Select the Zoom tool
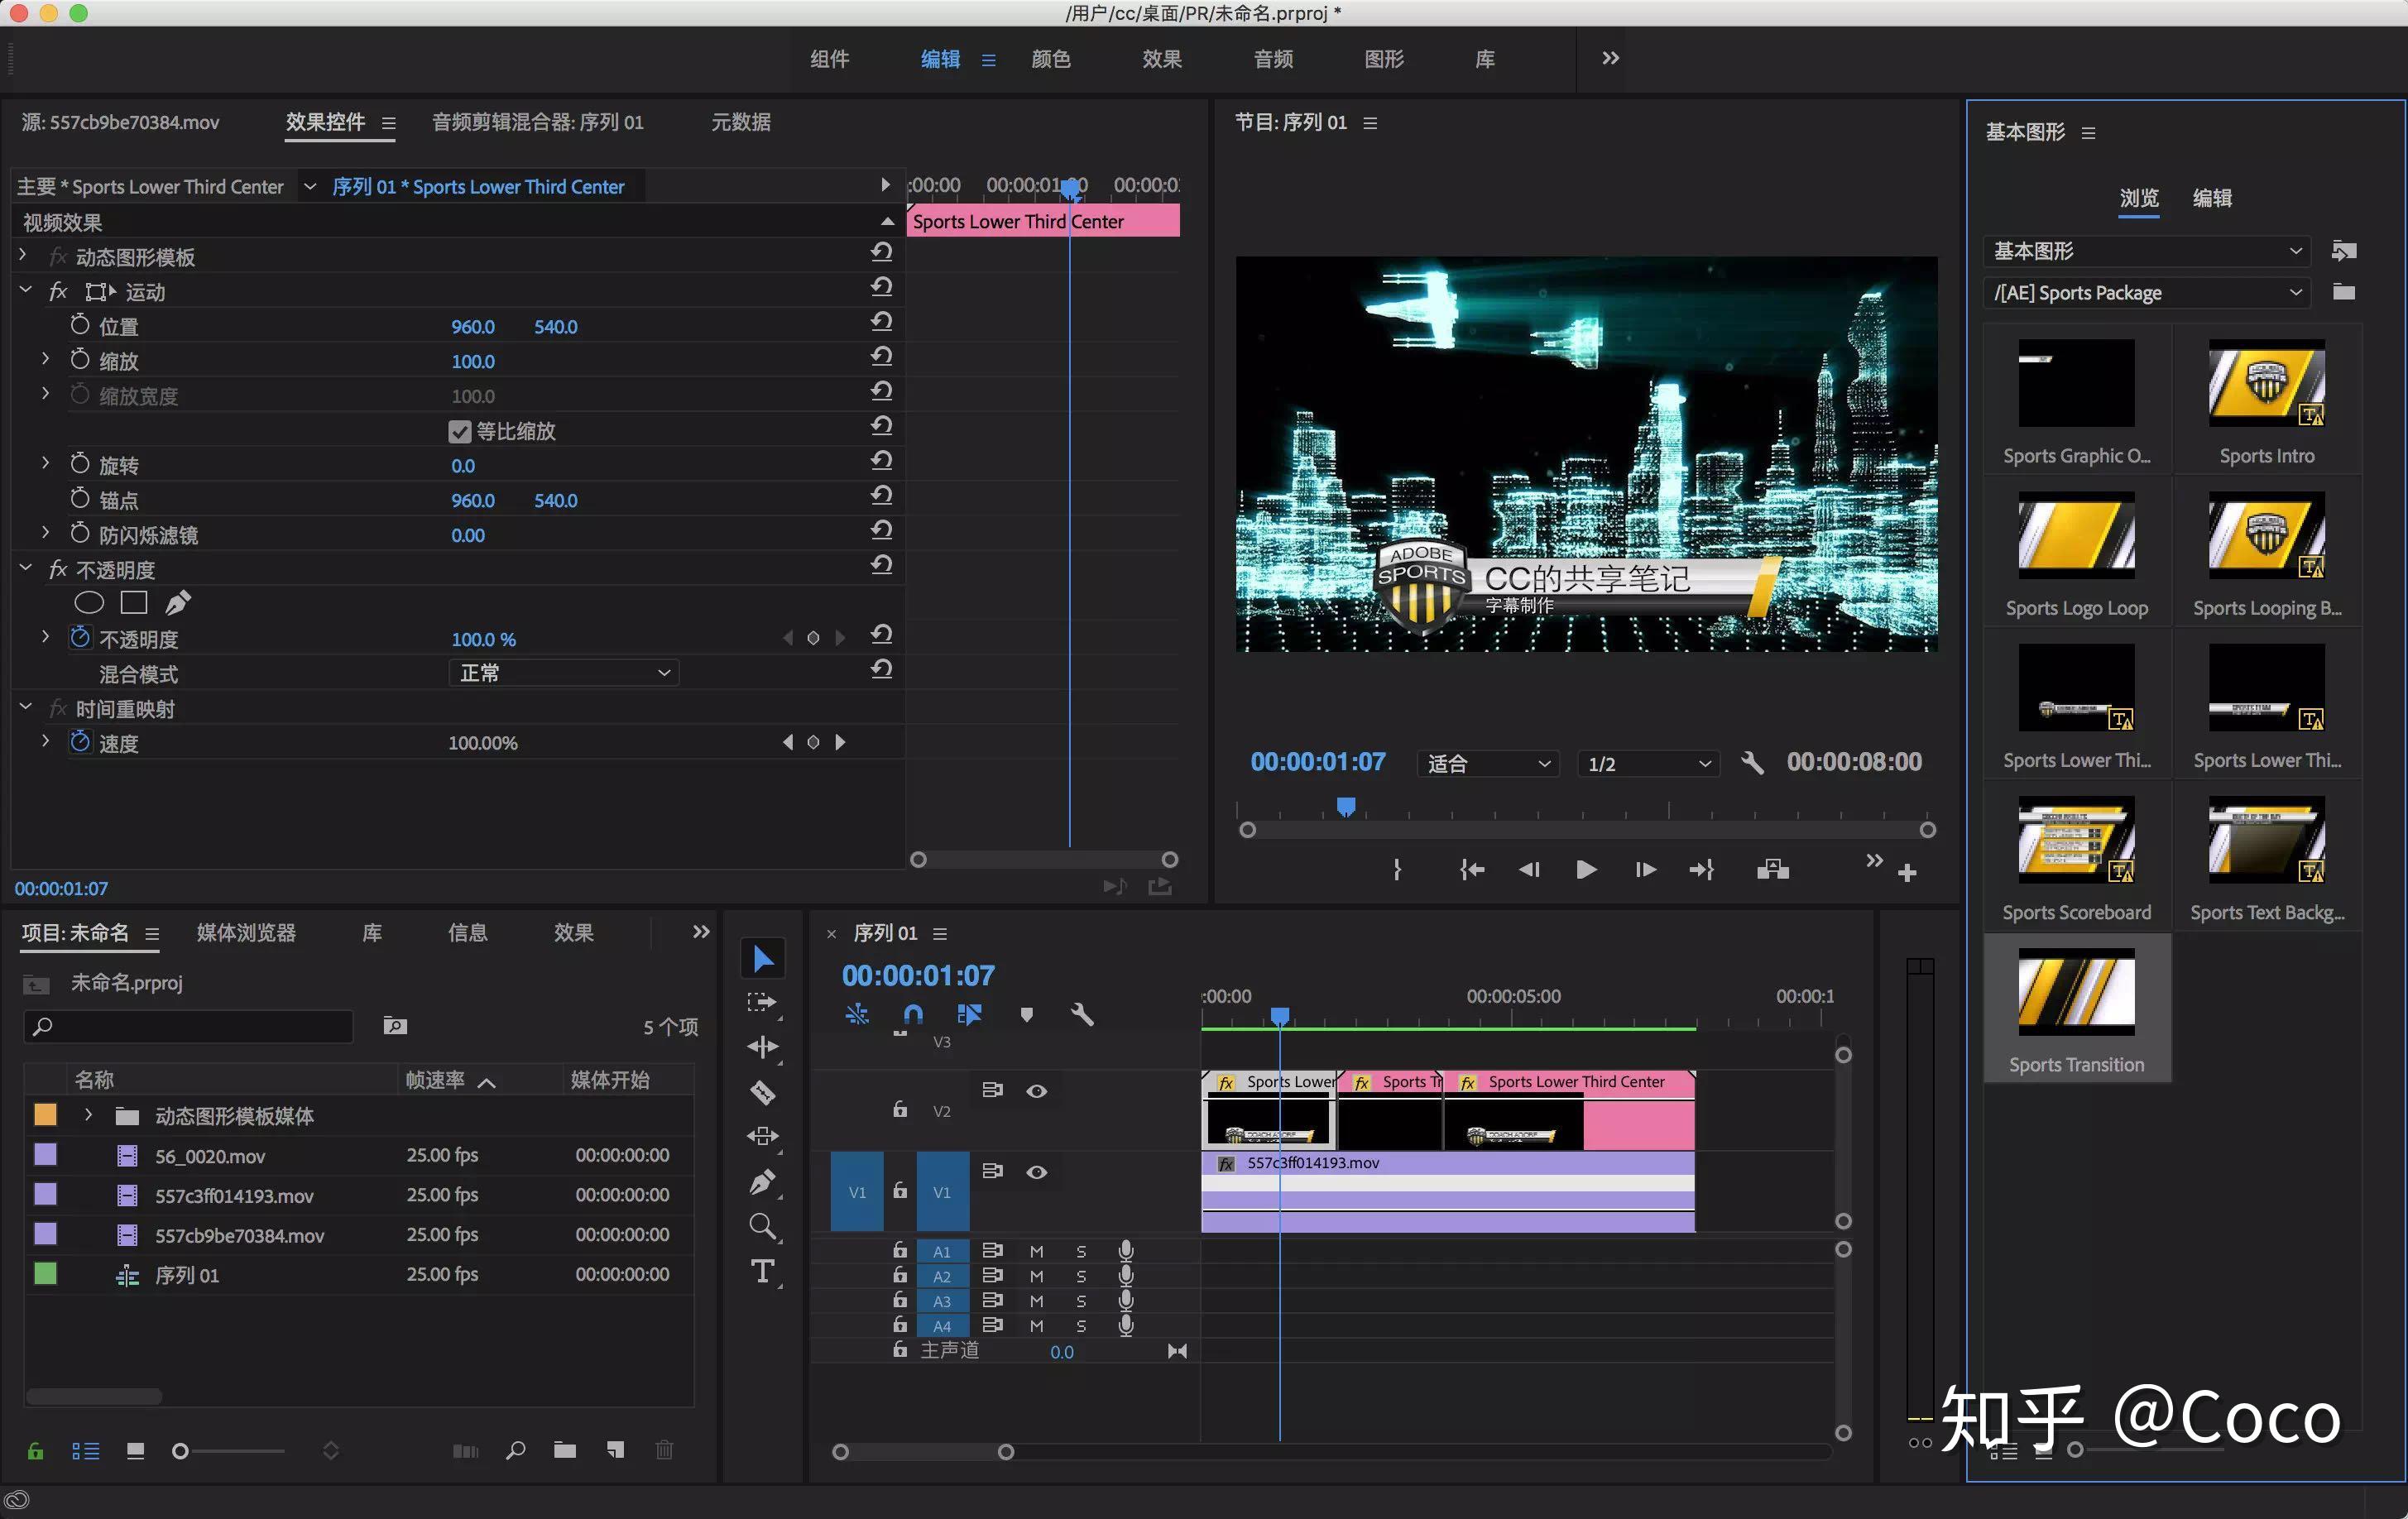This screenshot has width=2408, height=1519. [x=762, y=1226]
